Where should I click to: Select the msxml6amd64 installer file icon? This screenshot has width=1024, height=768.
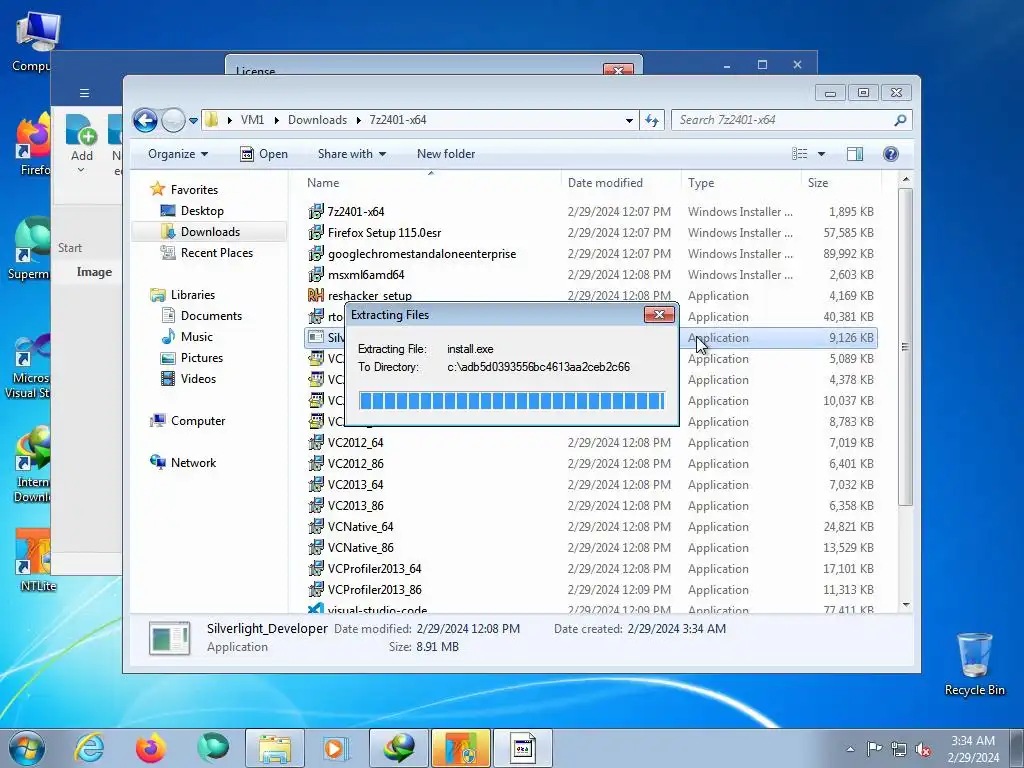tap(316, 274)
